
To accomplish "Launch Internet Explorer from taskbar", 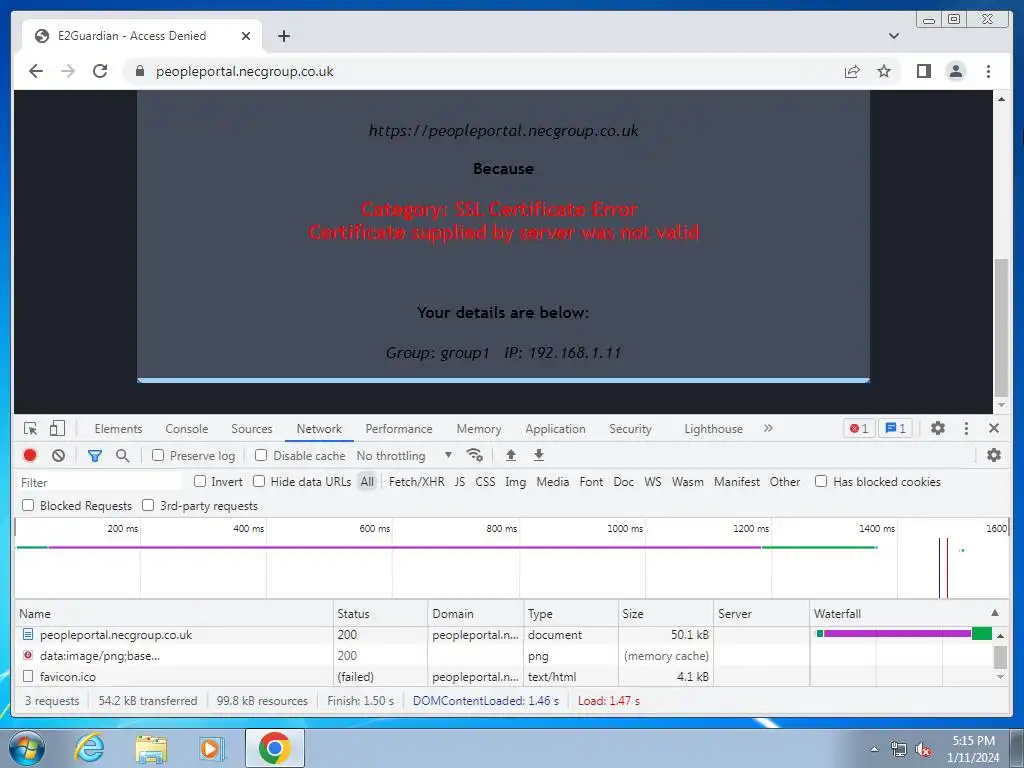I will click(89, 748).
